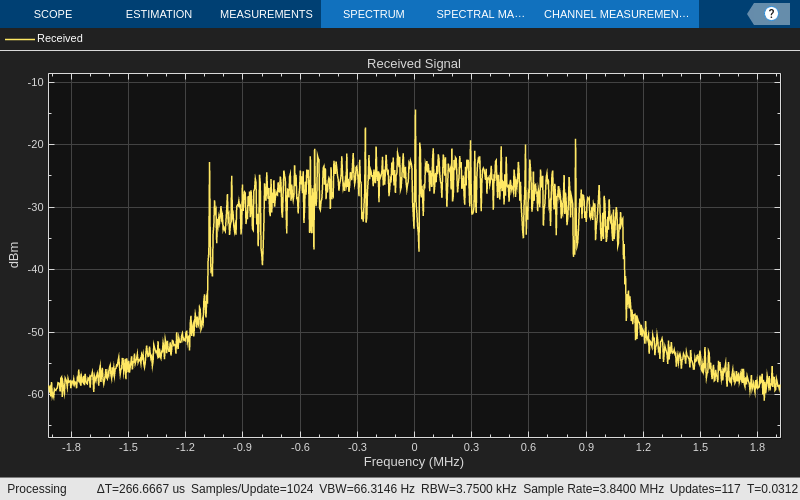800x500 pixels.
Task: Switch to the Channel Measurements tab
Action: pyautogui.click(x=616, y=14)
